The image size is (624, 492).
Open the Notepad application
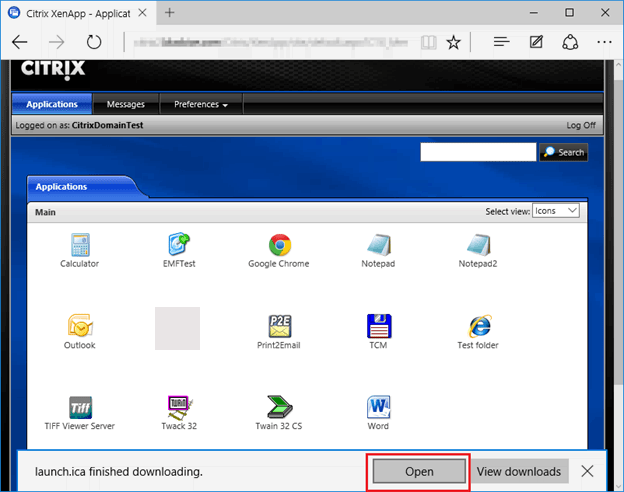(x=378, y=251)
